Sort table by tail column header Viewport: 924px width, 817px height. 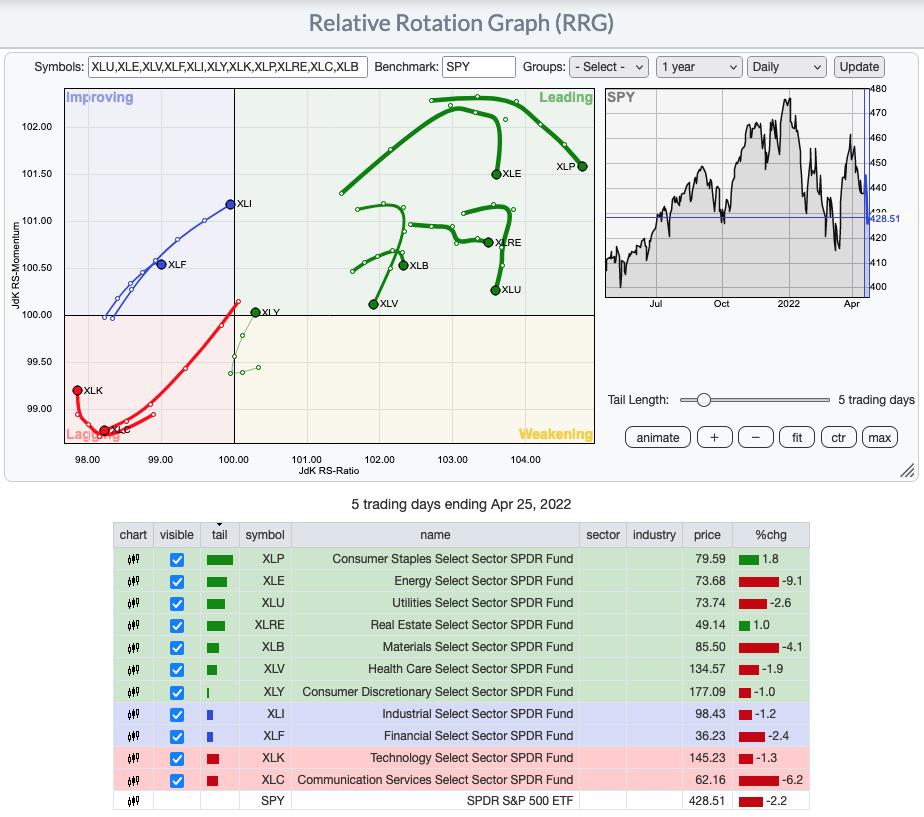click(x=220, y=535)
